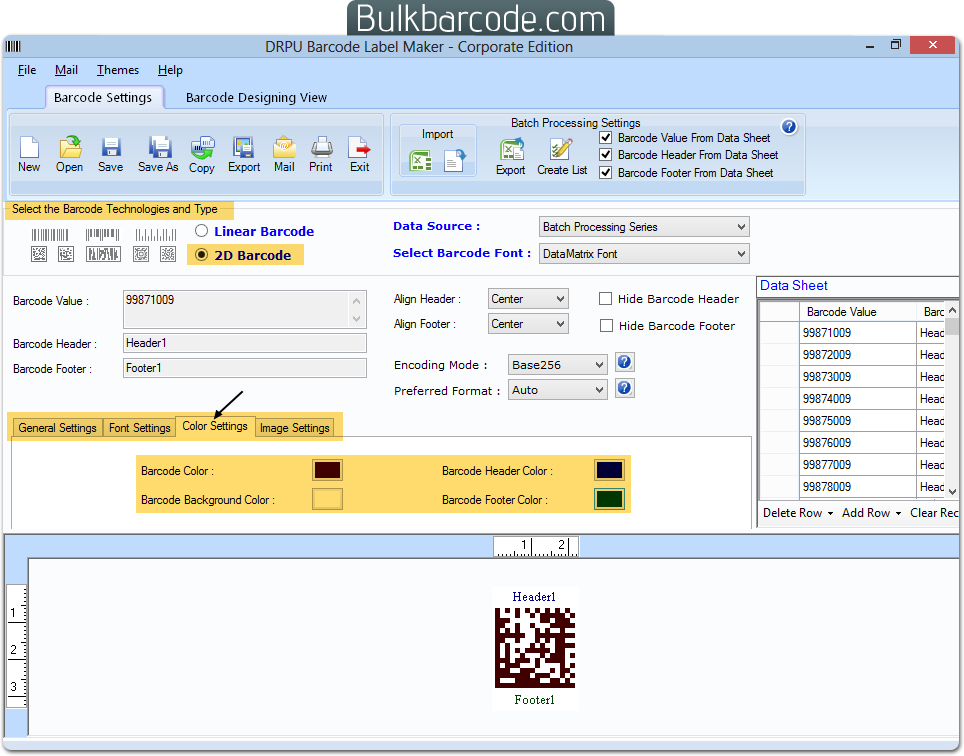Screen dimensions: 964x756
Task: Copy the barcode using the Copy icon
Action: pos(201,147)
